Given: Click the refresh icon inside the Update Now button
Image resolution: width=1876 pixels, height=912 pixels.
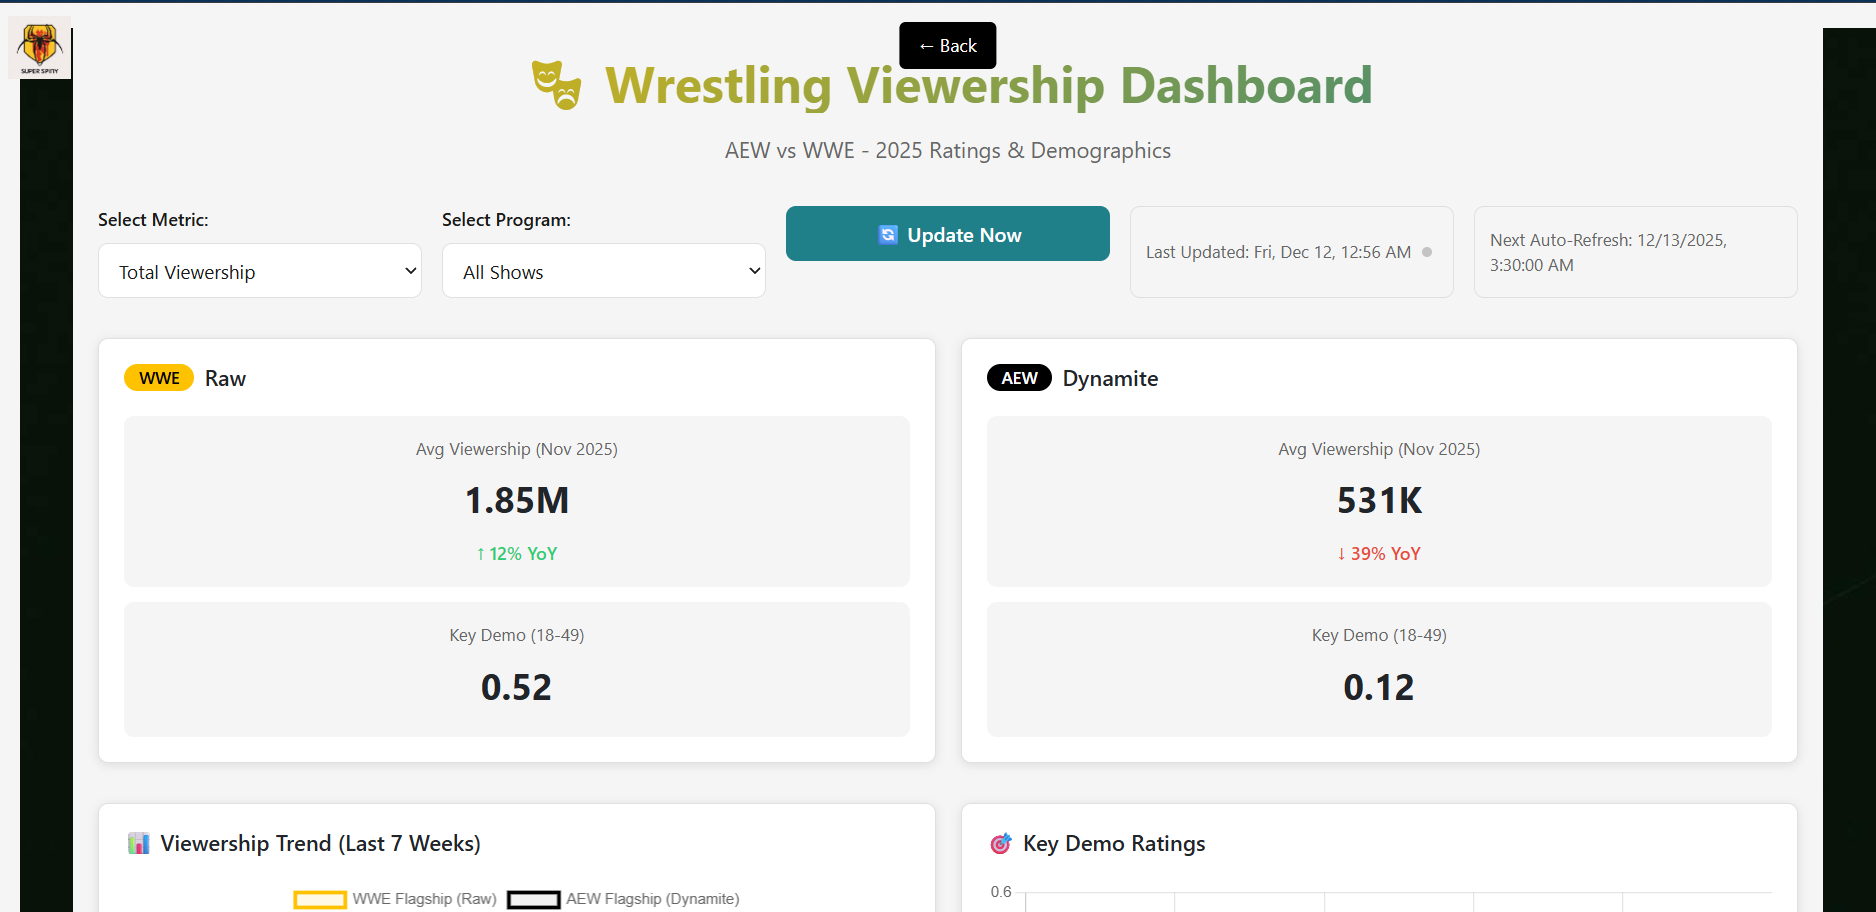Looking at the screenshot, I should 888,234.
